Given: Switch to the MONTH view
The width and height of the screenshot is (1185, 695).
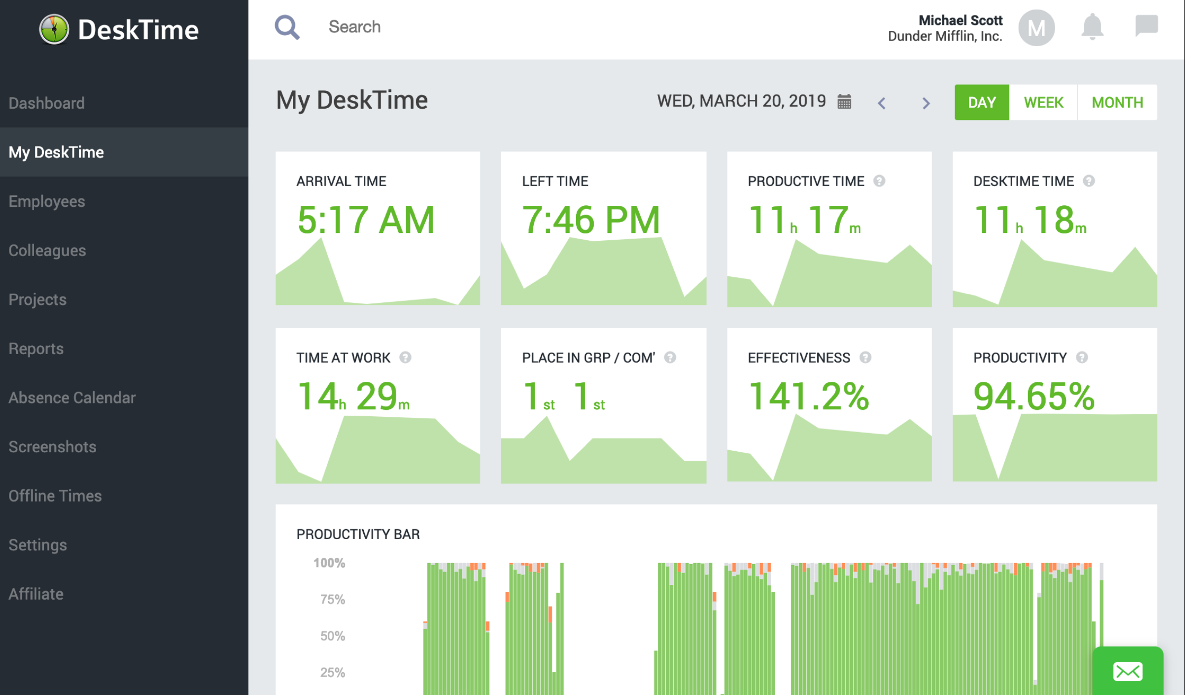Looking at the screenshot, I should (1117, 103).
